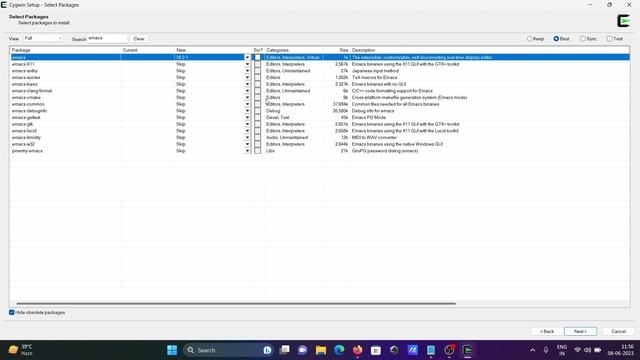
Task: Click the GnuPG password dialog description
Action: (x=385, y=151)
